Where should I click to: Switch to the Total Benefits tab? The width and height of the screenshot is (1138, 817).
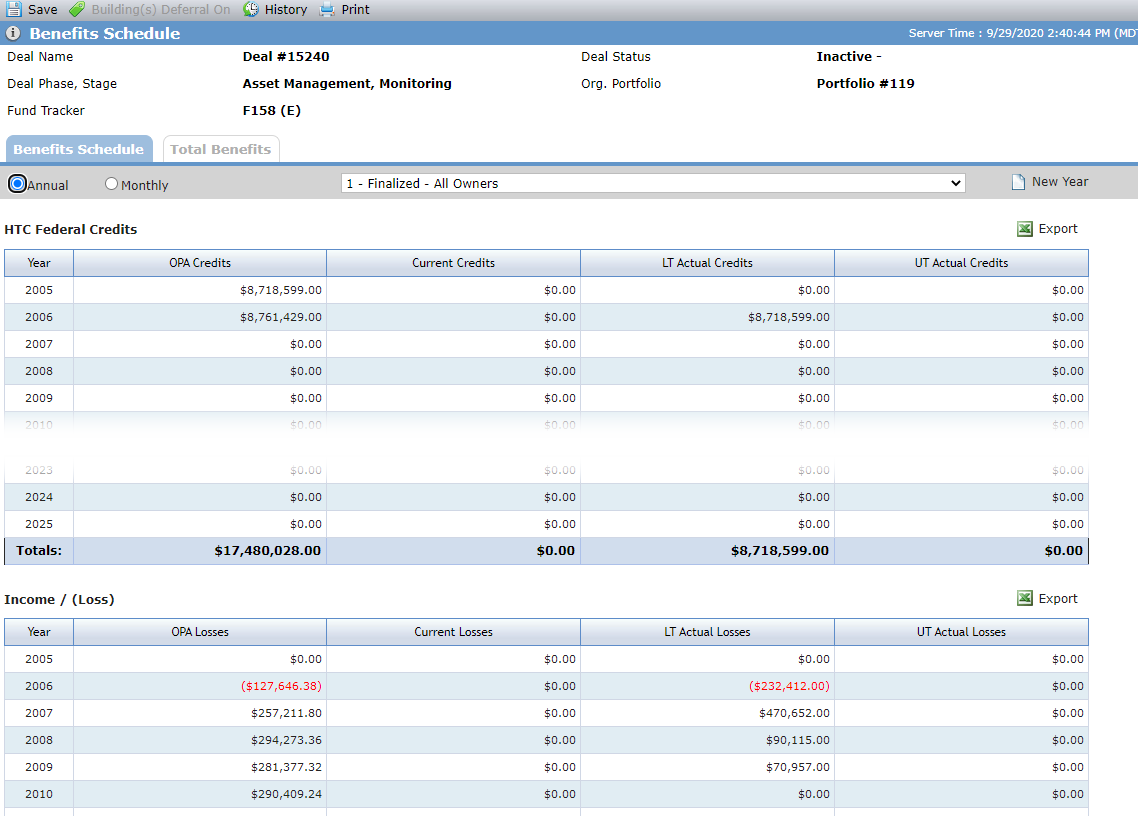[221, 149]
